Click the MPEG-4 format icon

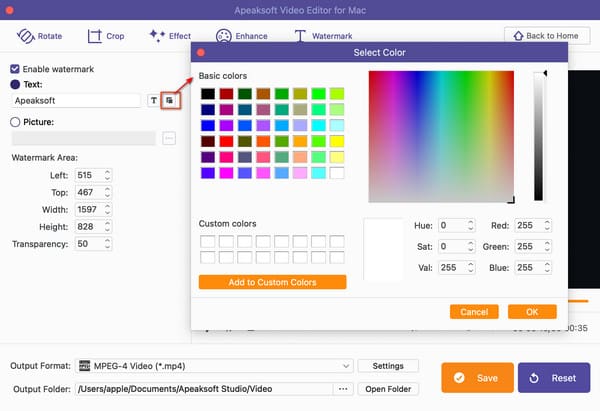pos(84,366)
